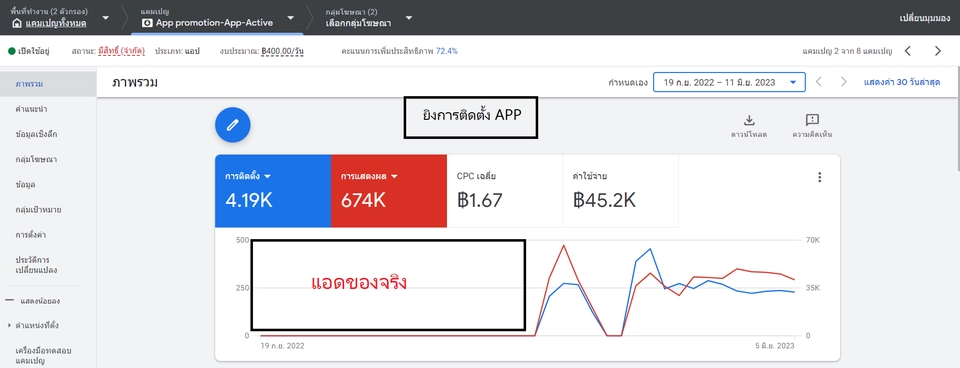Screen dimensions: 960x368
Task: Open the ad group selector dropdown
Action: [x=408, y=18]
